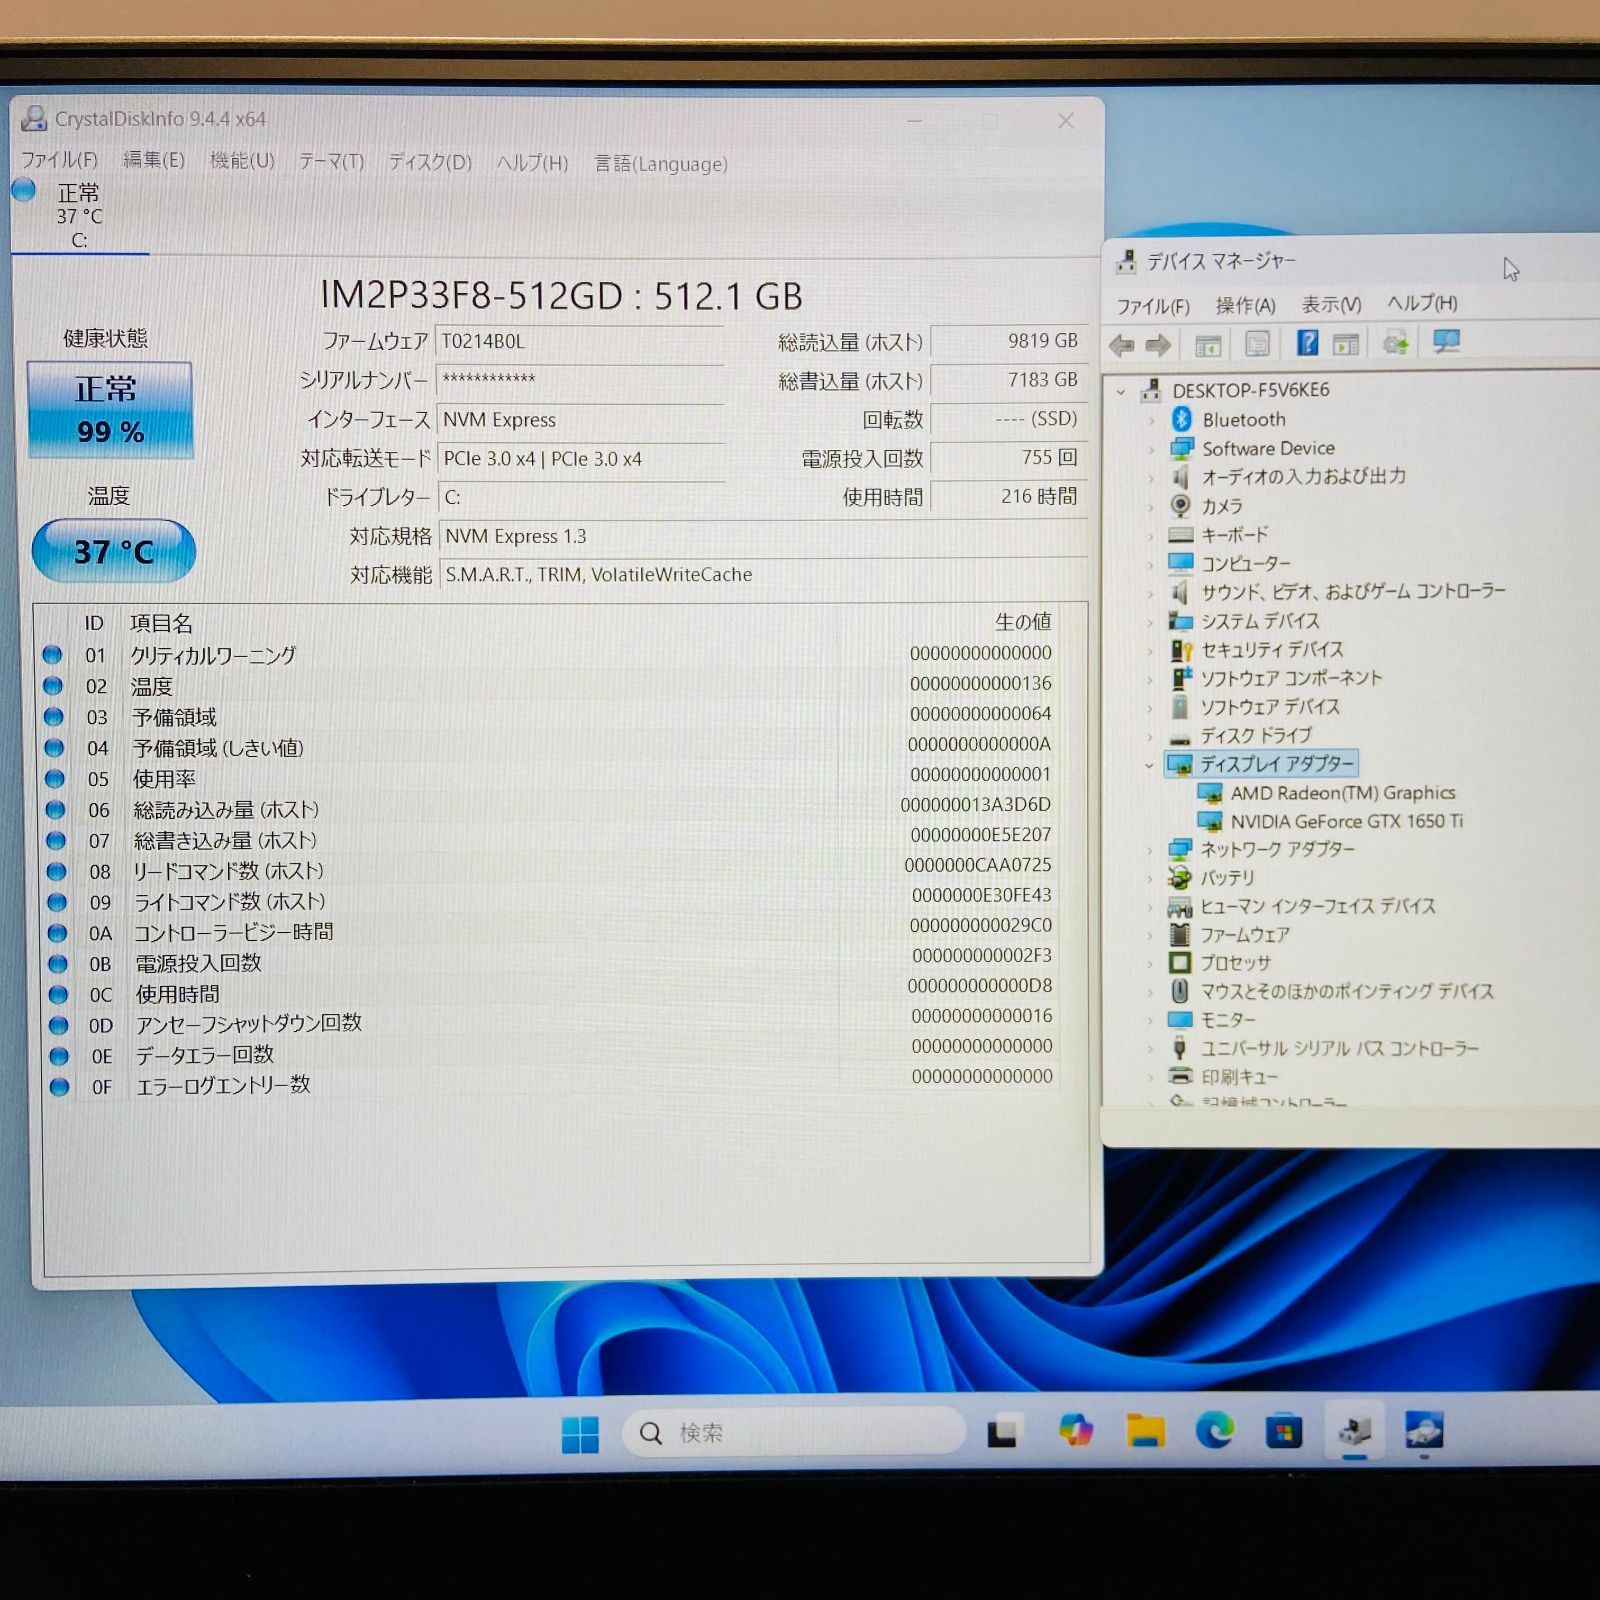Click the セキュリティ デバイス icon
The image size is (1600, 1600).
[x=1181, y=650]
